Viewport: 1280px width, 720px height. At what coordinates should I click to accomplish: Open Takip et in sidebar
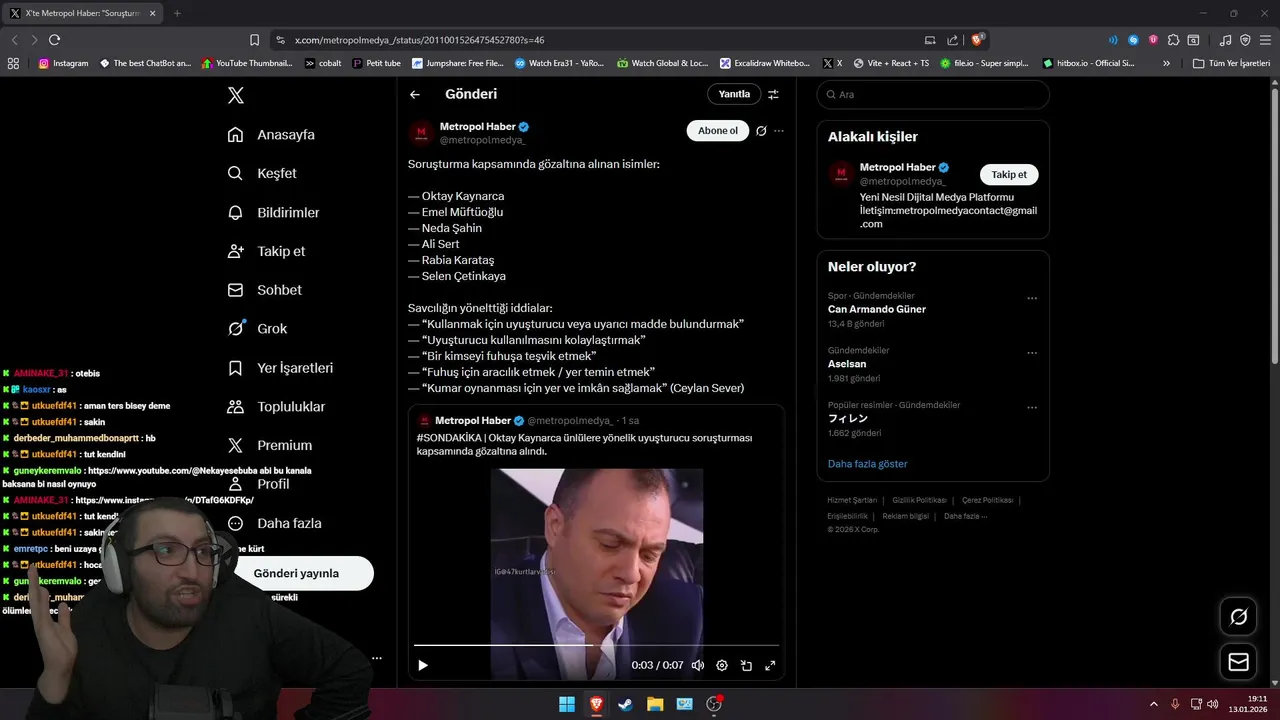[266, 251]
